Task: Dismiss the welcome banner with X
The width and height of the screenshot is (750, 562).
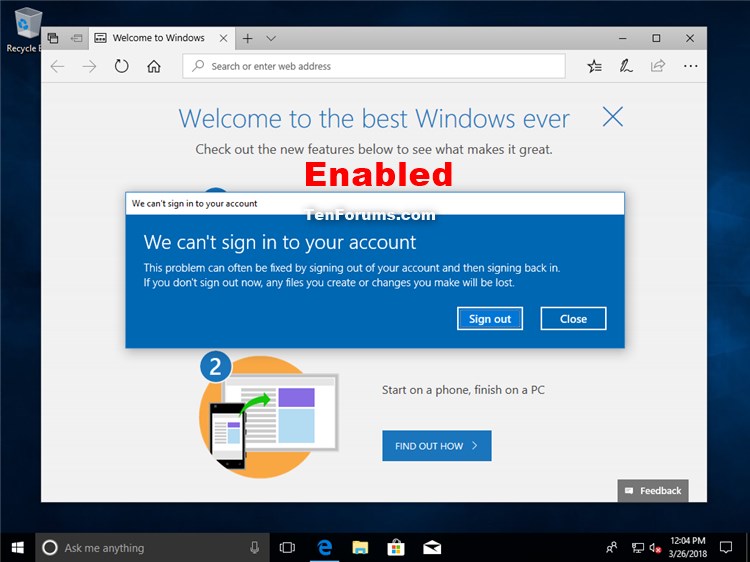Action: pyautogui.click(x=613, y=117)
